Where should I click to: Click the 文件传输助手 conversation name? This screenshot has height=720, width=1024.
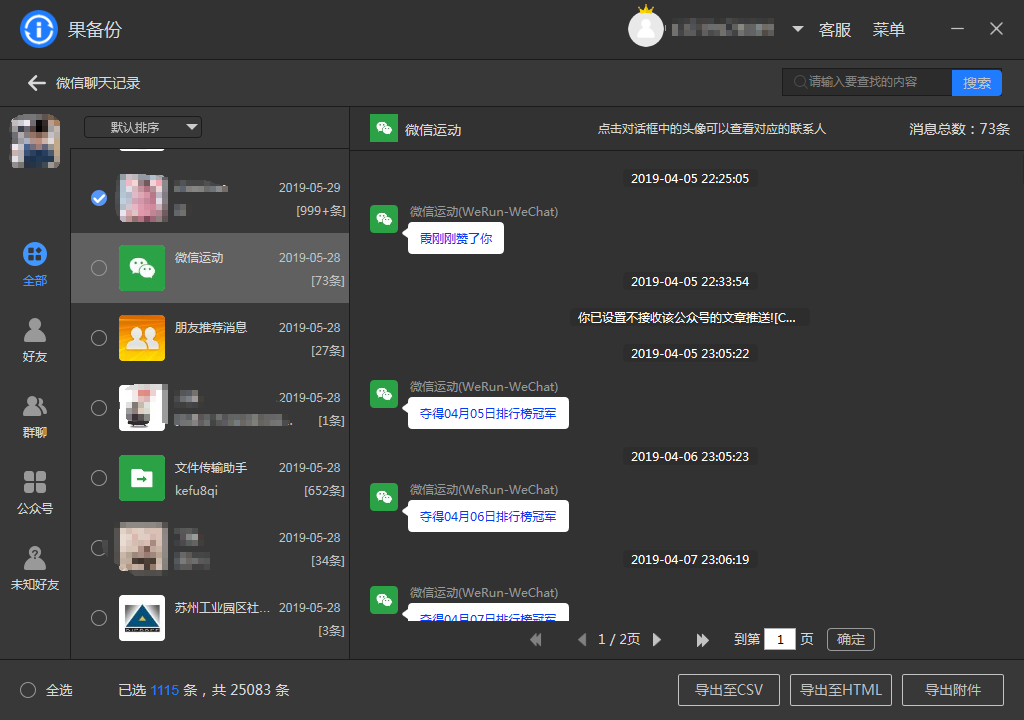pos(211,468)
